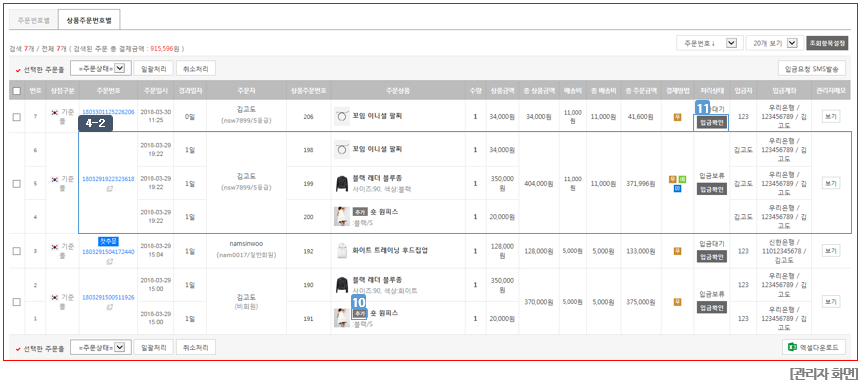Open necklace thumbnail for product order 206
Screen dimensions: 860x384
click(x=342, y=116)
